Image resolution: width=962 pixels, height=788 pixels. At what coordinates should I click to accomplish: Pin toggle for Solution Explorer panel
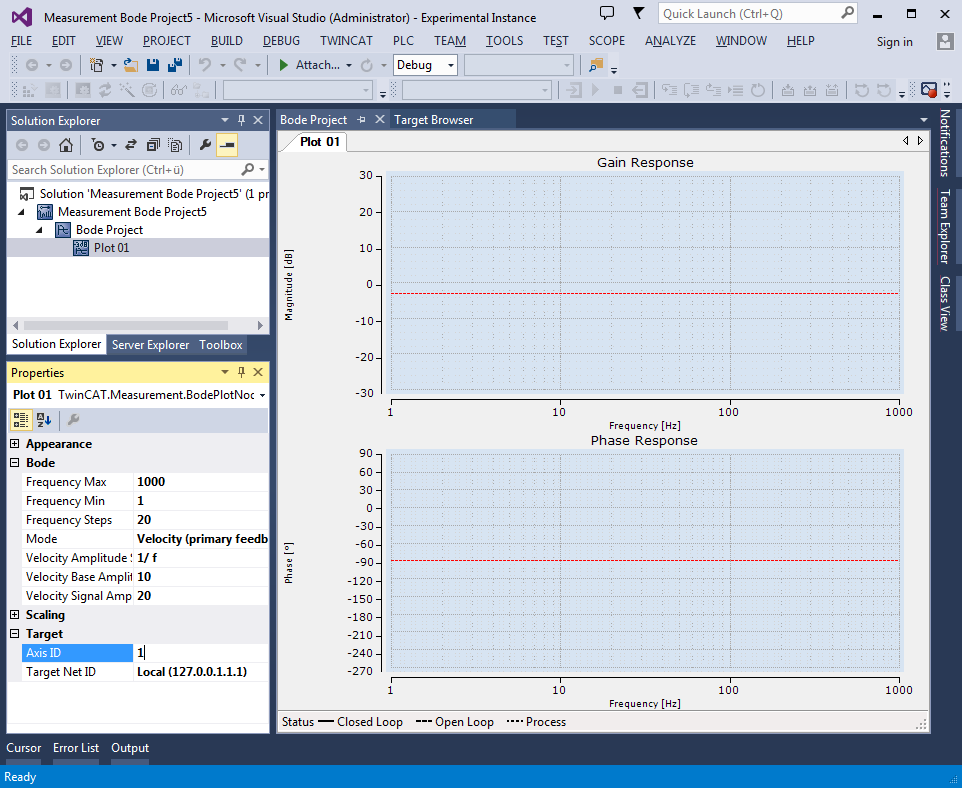242,120
